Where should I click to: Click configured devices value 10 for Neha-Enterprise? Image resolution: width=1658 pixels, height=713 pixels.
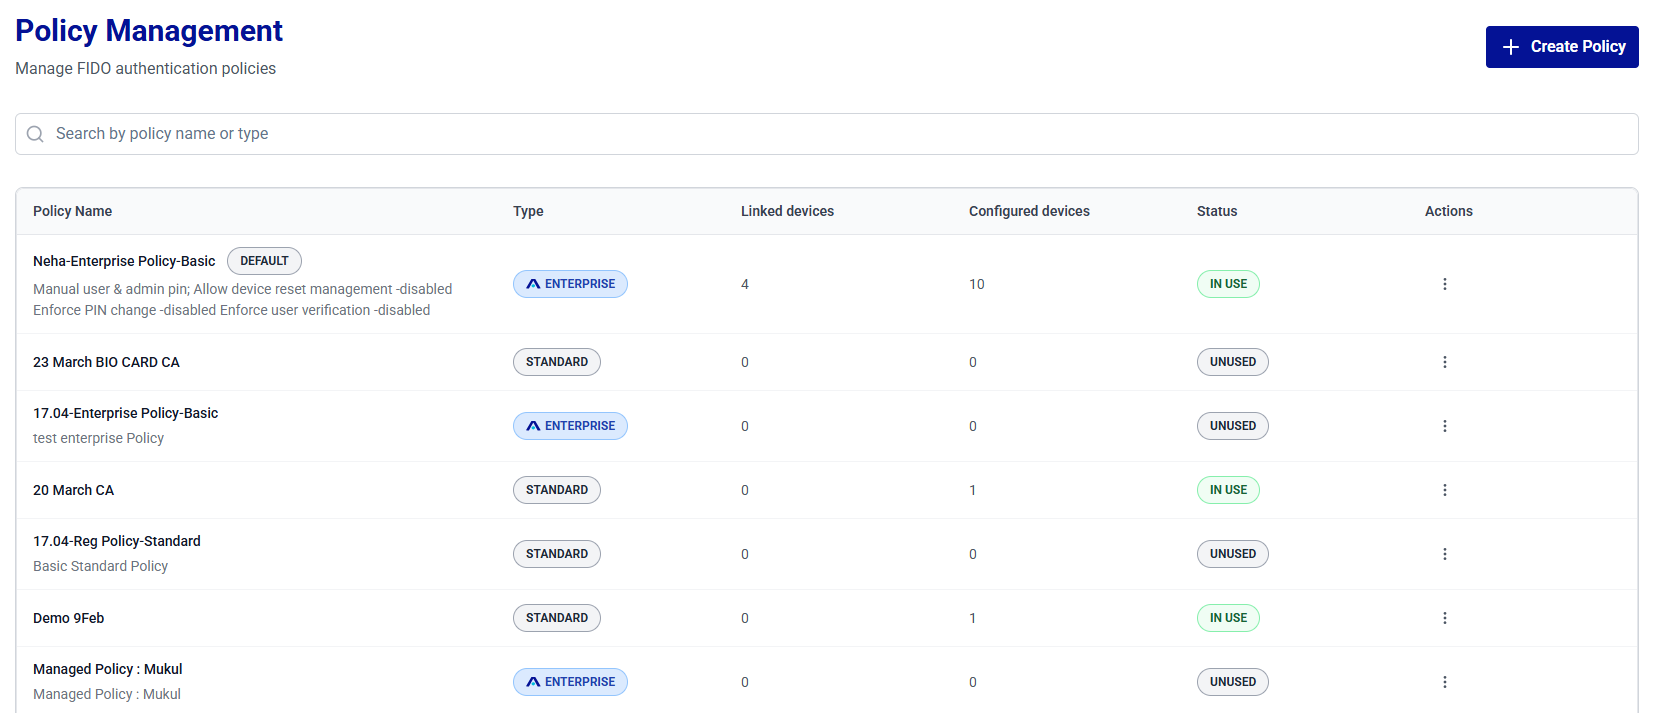pos(977,284)
